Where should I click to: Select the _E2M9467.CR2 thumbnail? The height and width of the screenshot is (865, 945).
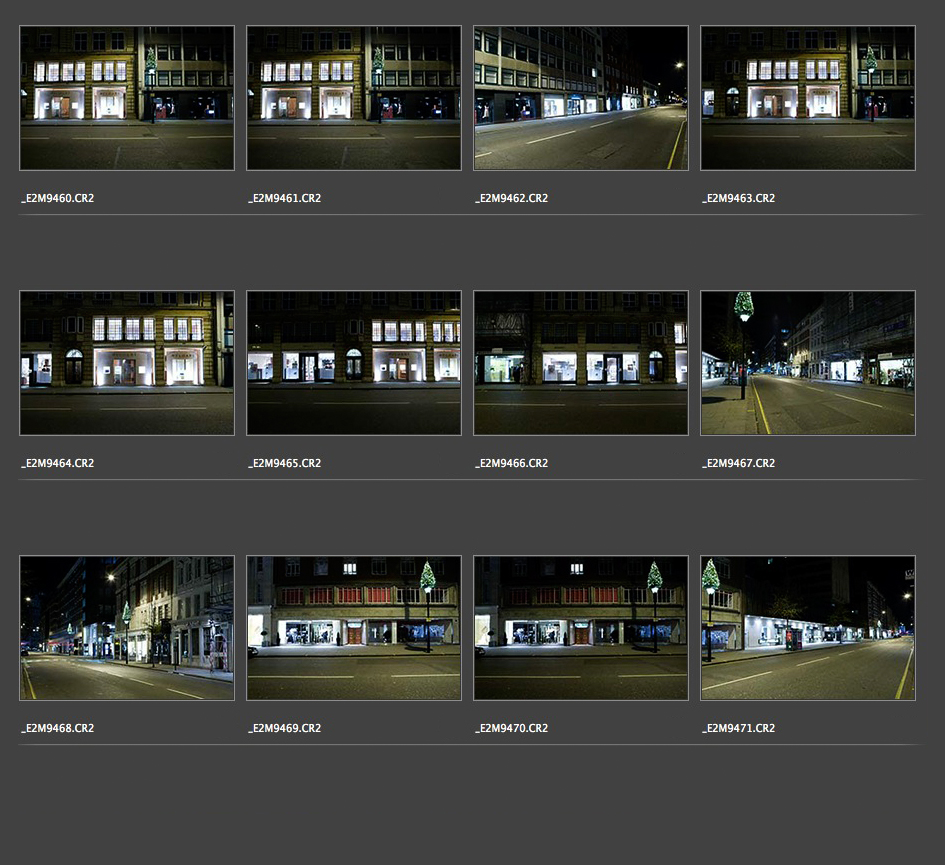[808, 363]
